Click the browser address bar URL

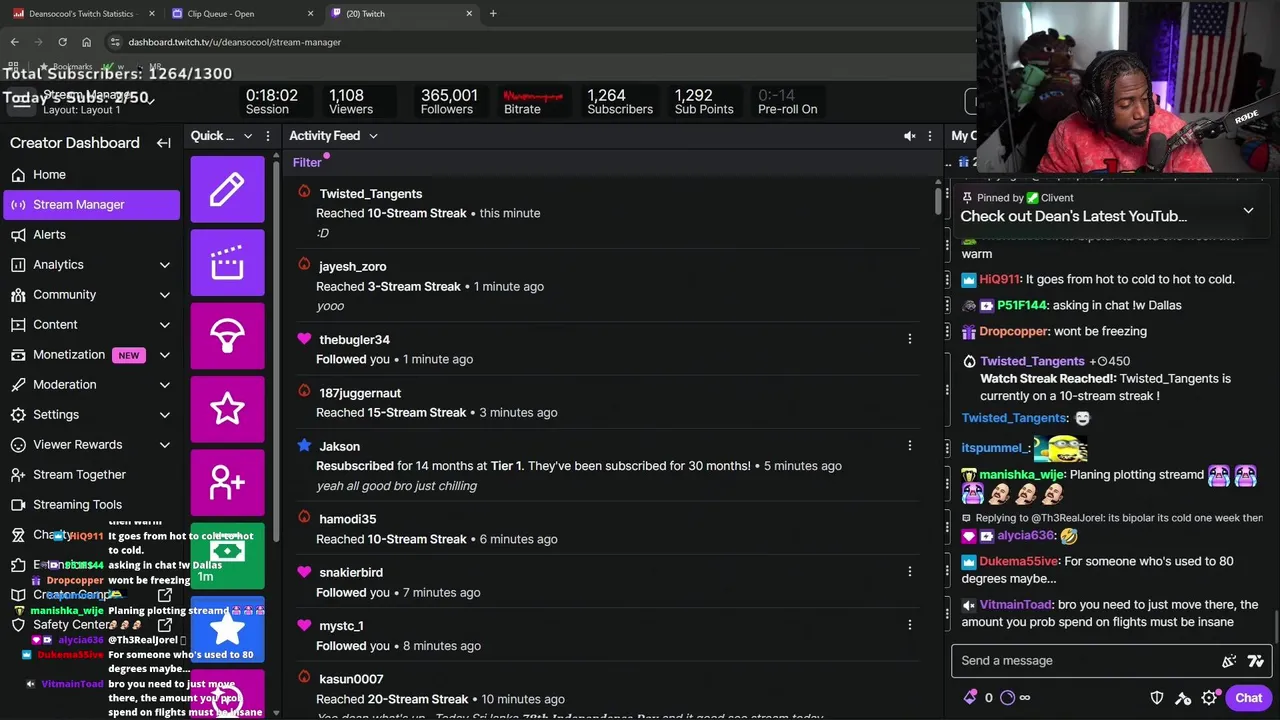pos(234,42)
